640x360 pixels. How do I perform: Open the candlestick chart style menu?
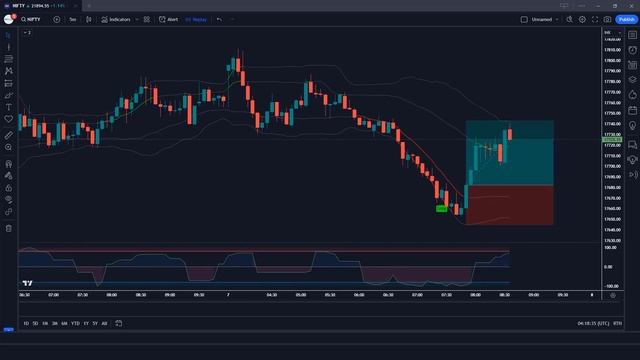[x=89, y=19]
